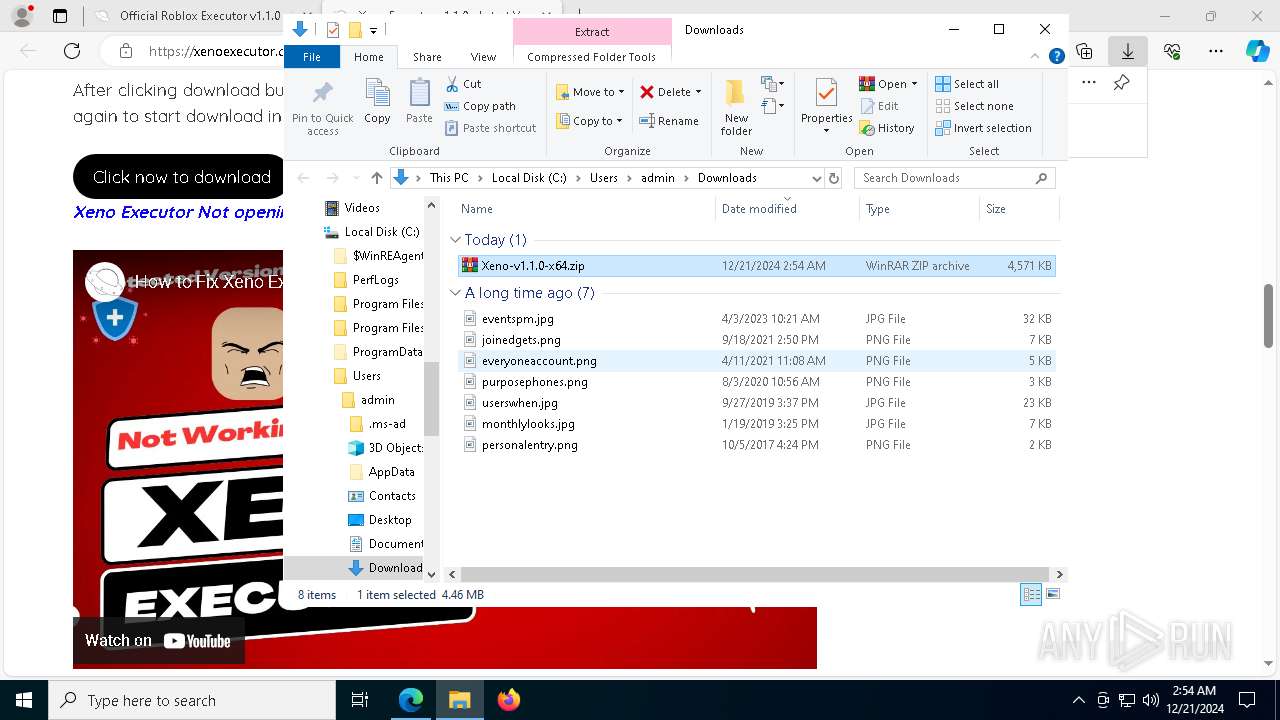Viewport: 1280px width, 720px height.
Task: Select monthlylooks.jpg file
Action: point(756,424)
